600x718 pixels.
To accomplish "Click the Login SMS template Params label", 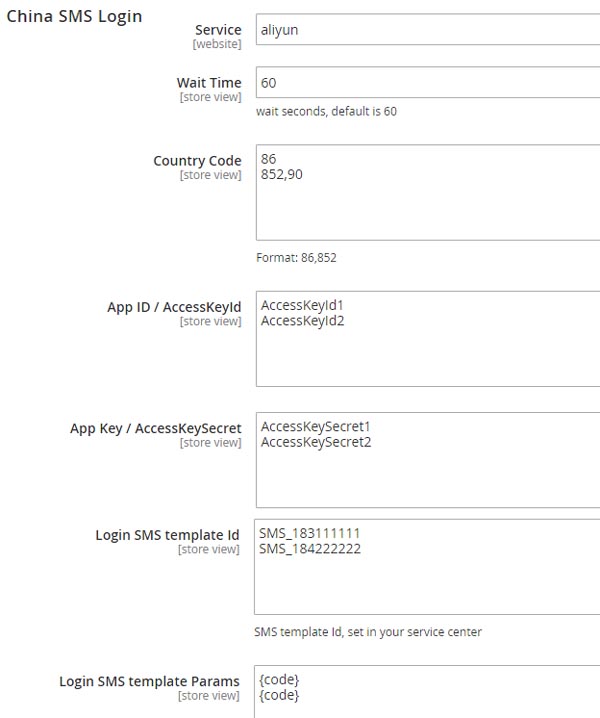I will click(x=150, y=681).
